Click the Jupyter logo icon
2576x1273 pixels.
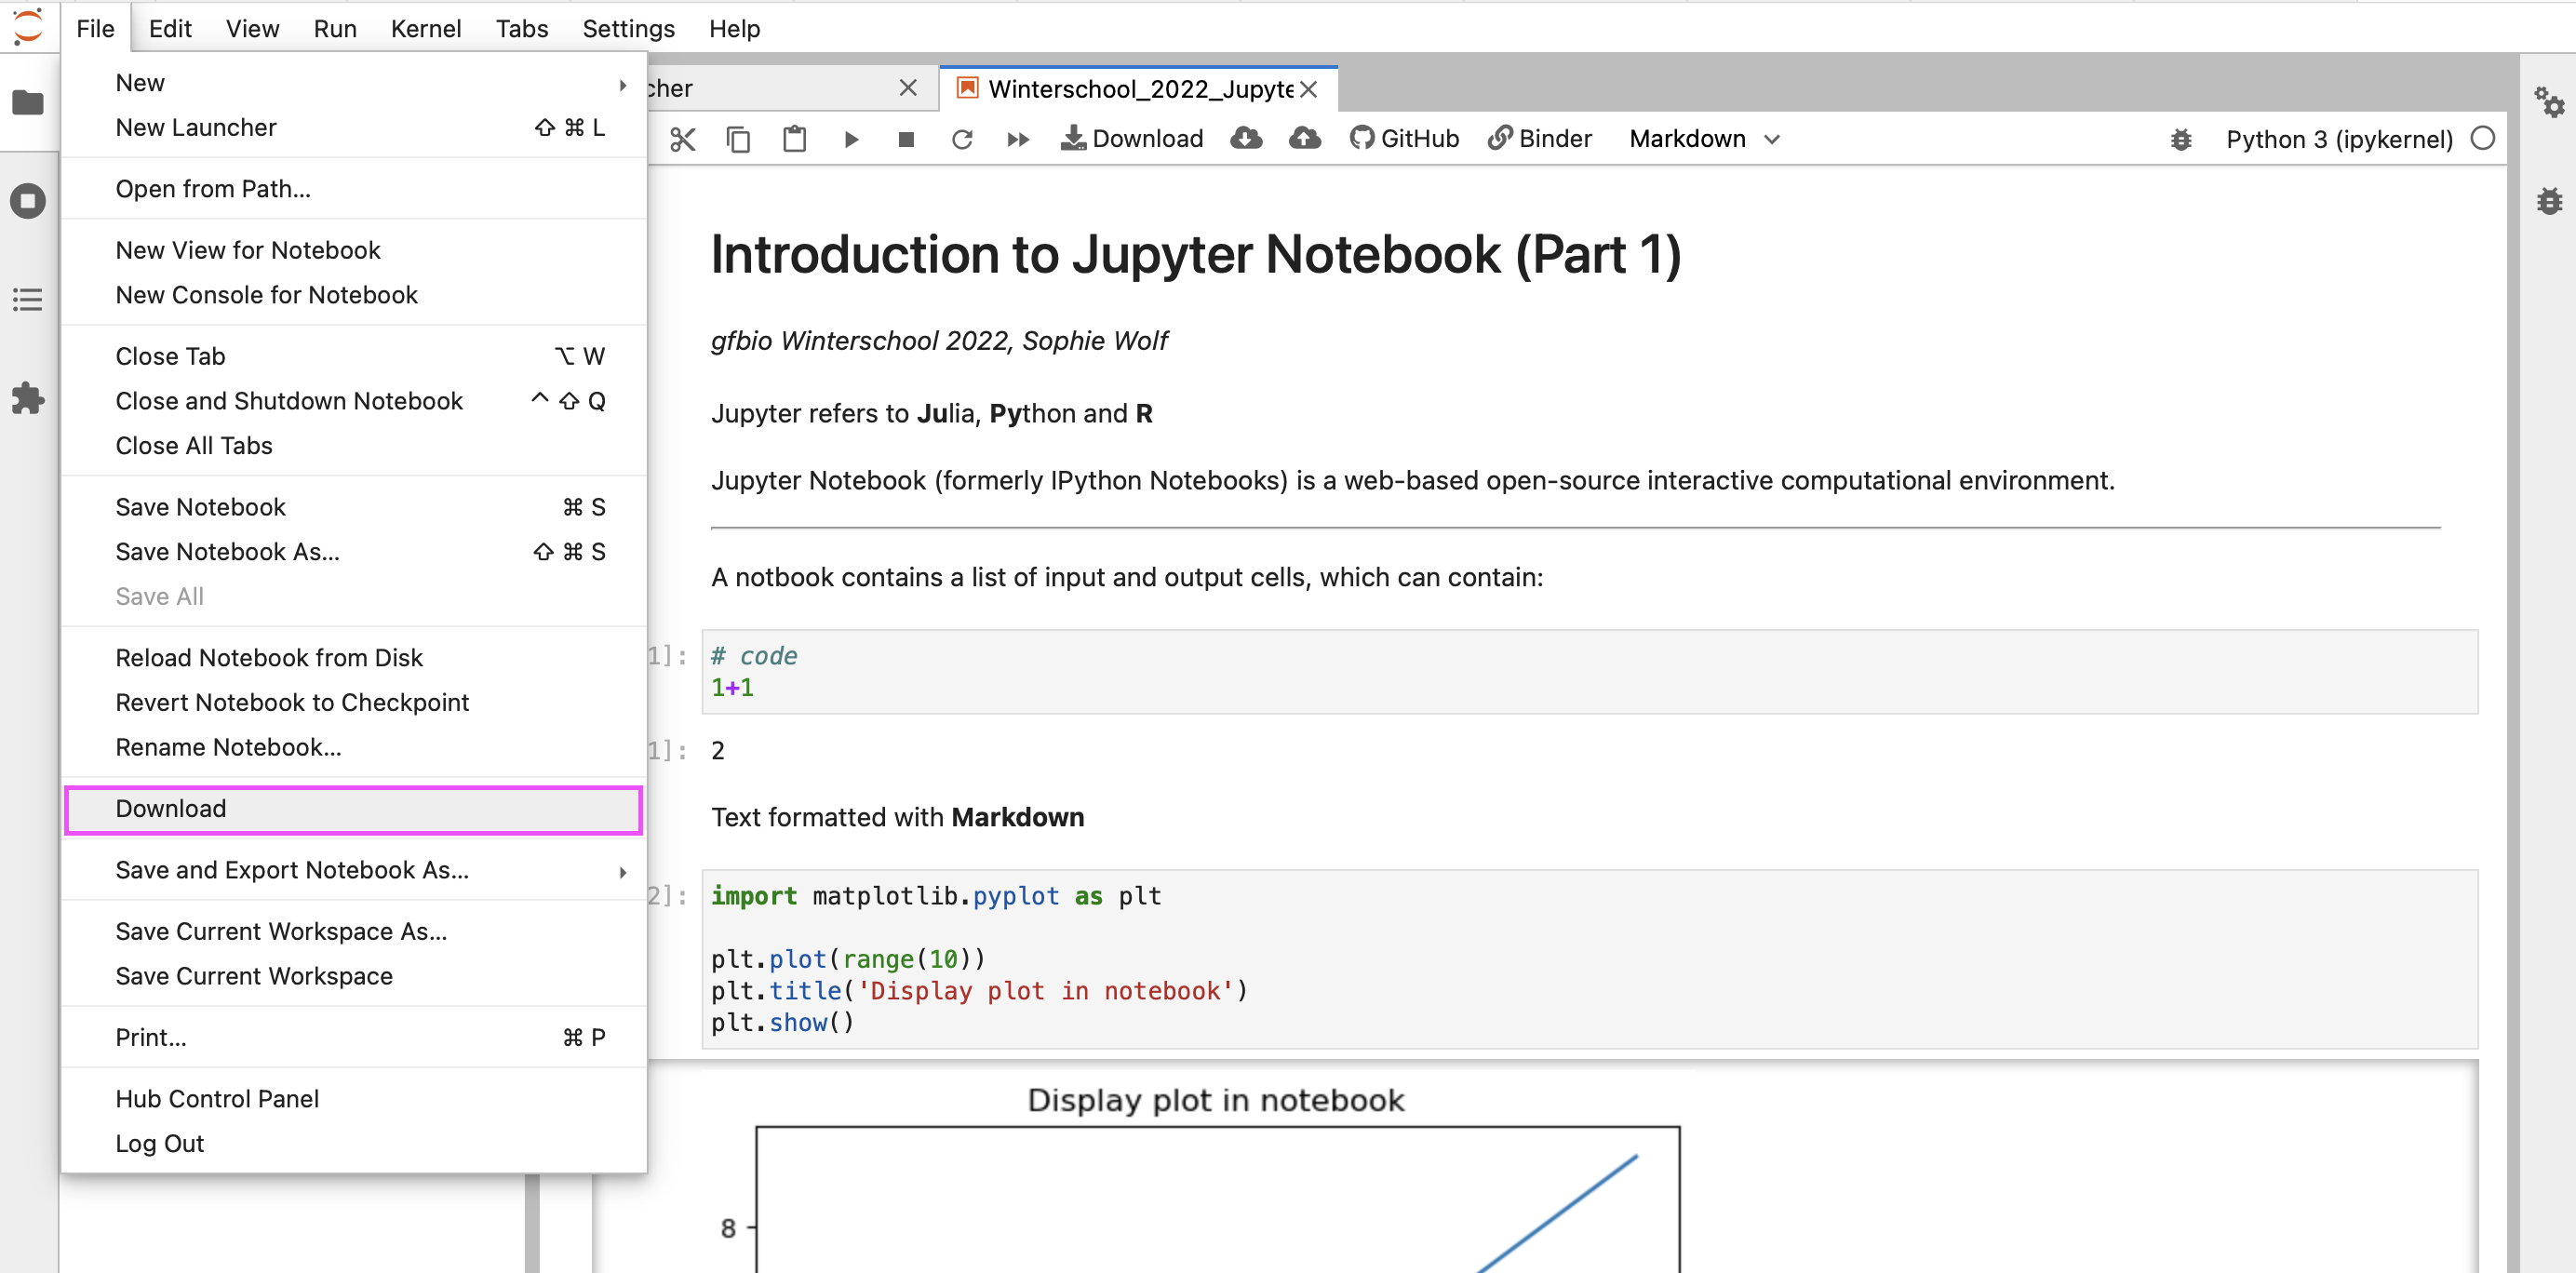coord(28,27)
